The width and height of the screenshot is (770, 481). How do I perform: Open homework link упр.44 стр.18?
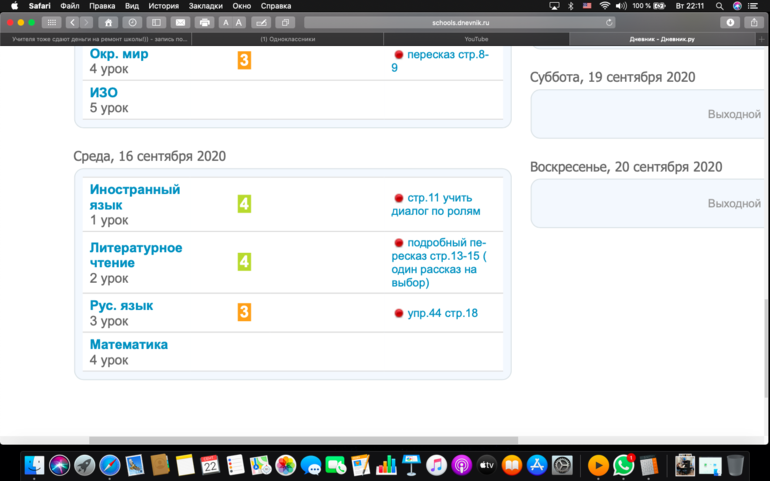pos(442,313)
